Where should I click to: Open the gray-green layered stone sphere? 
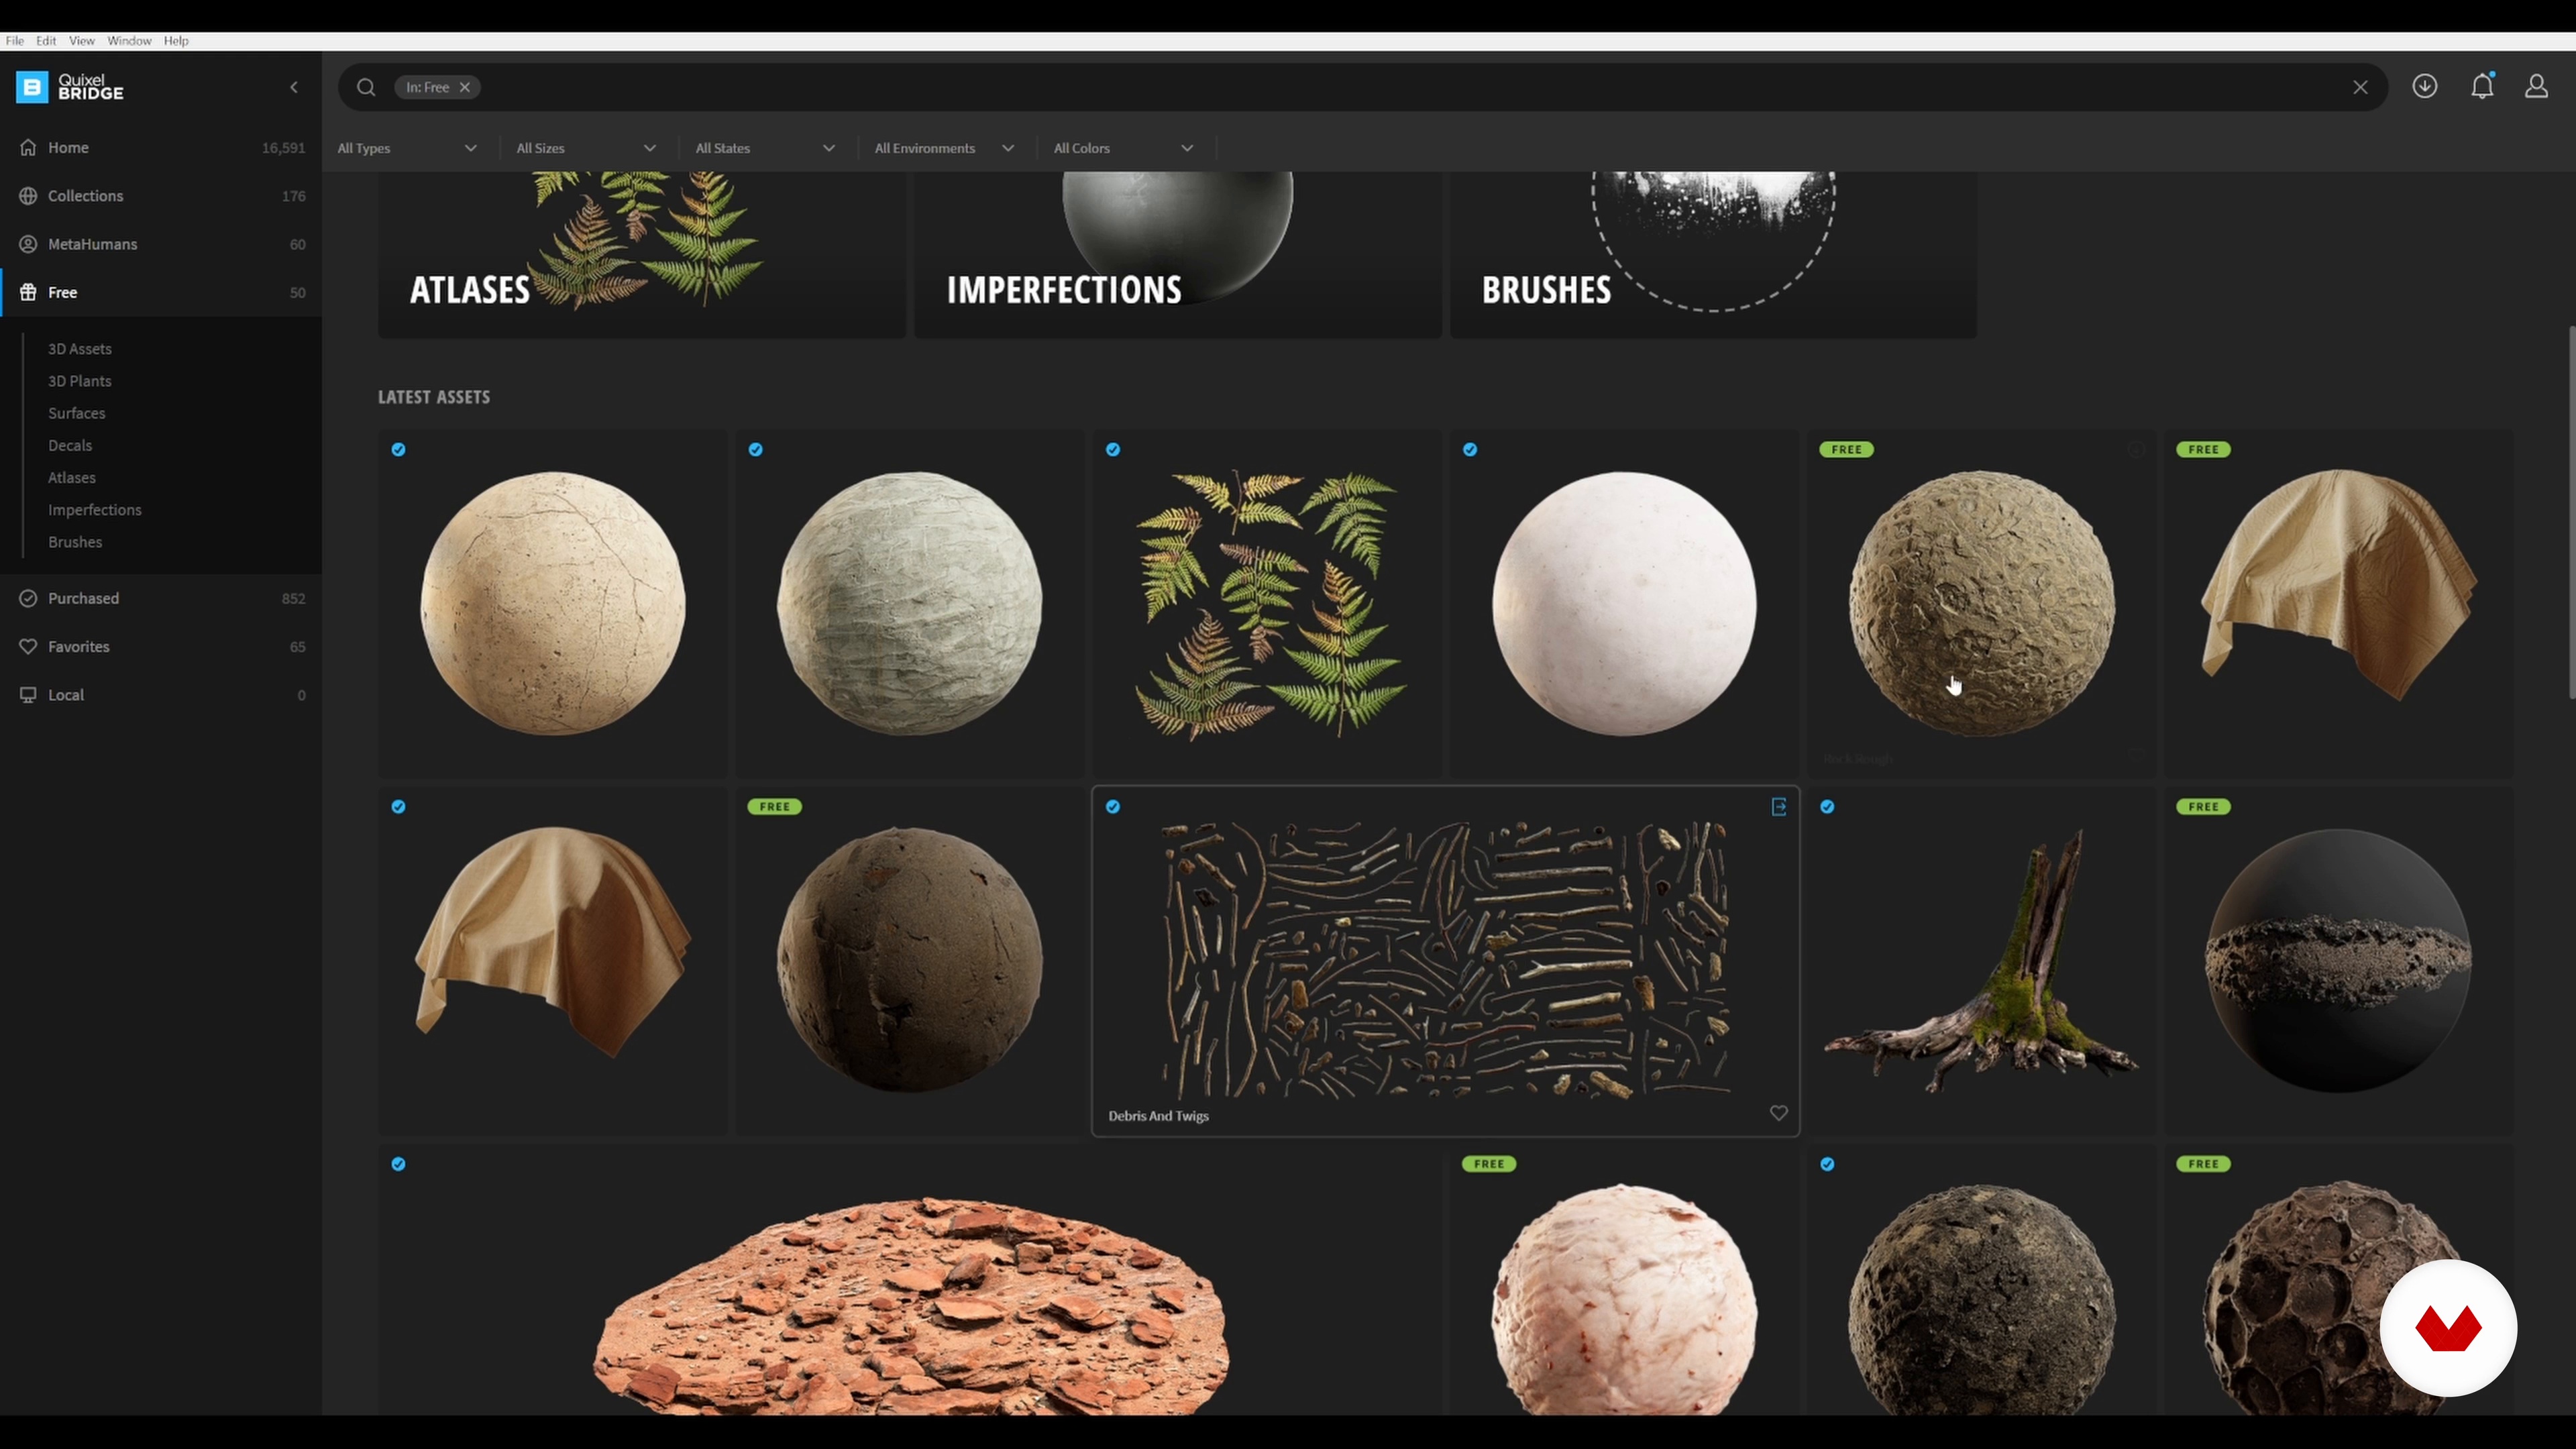(x=910, y=604)
